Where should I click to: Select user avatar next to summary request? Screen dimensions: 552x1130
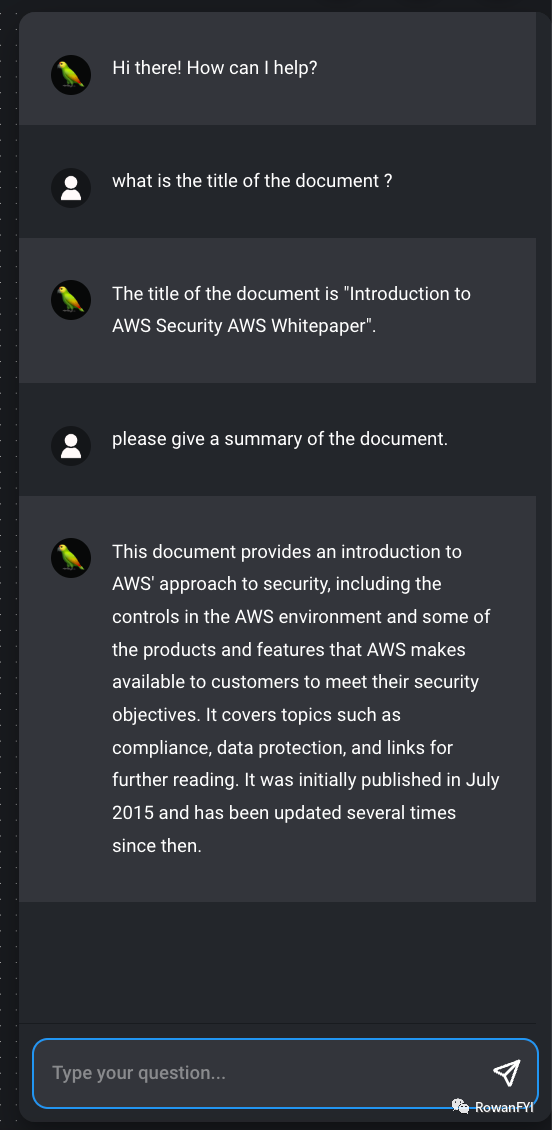(71, 445)
